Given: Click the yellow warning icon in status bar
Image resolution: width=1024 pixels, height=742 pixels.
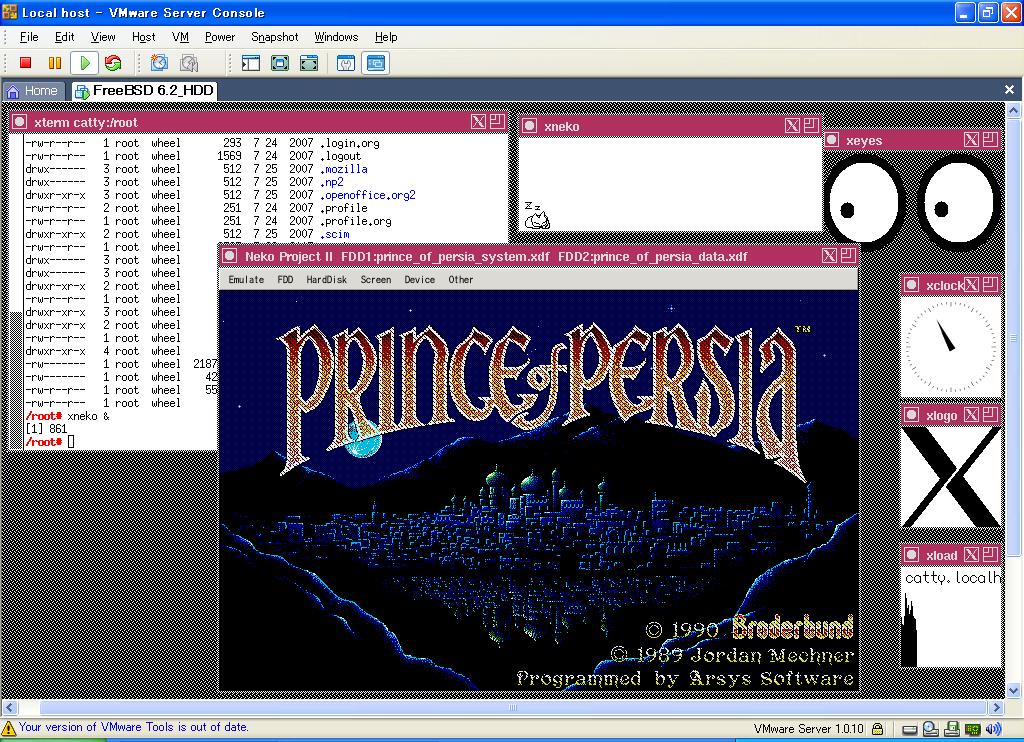Looking at the screenshot, I should pos(8,728).
